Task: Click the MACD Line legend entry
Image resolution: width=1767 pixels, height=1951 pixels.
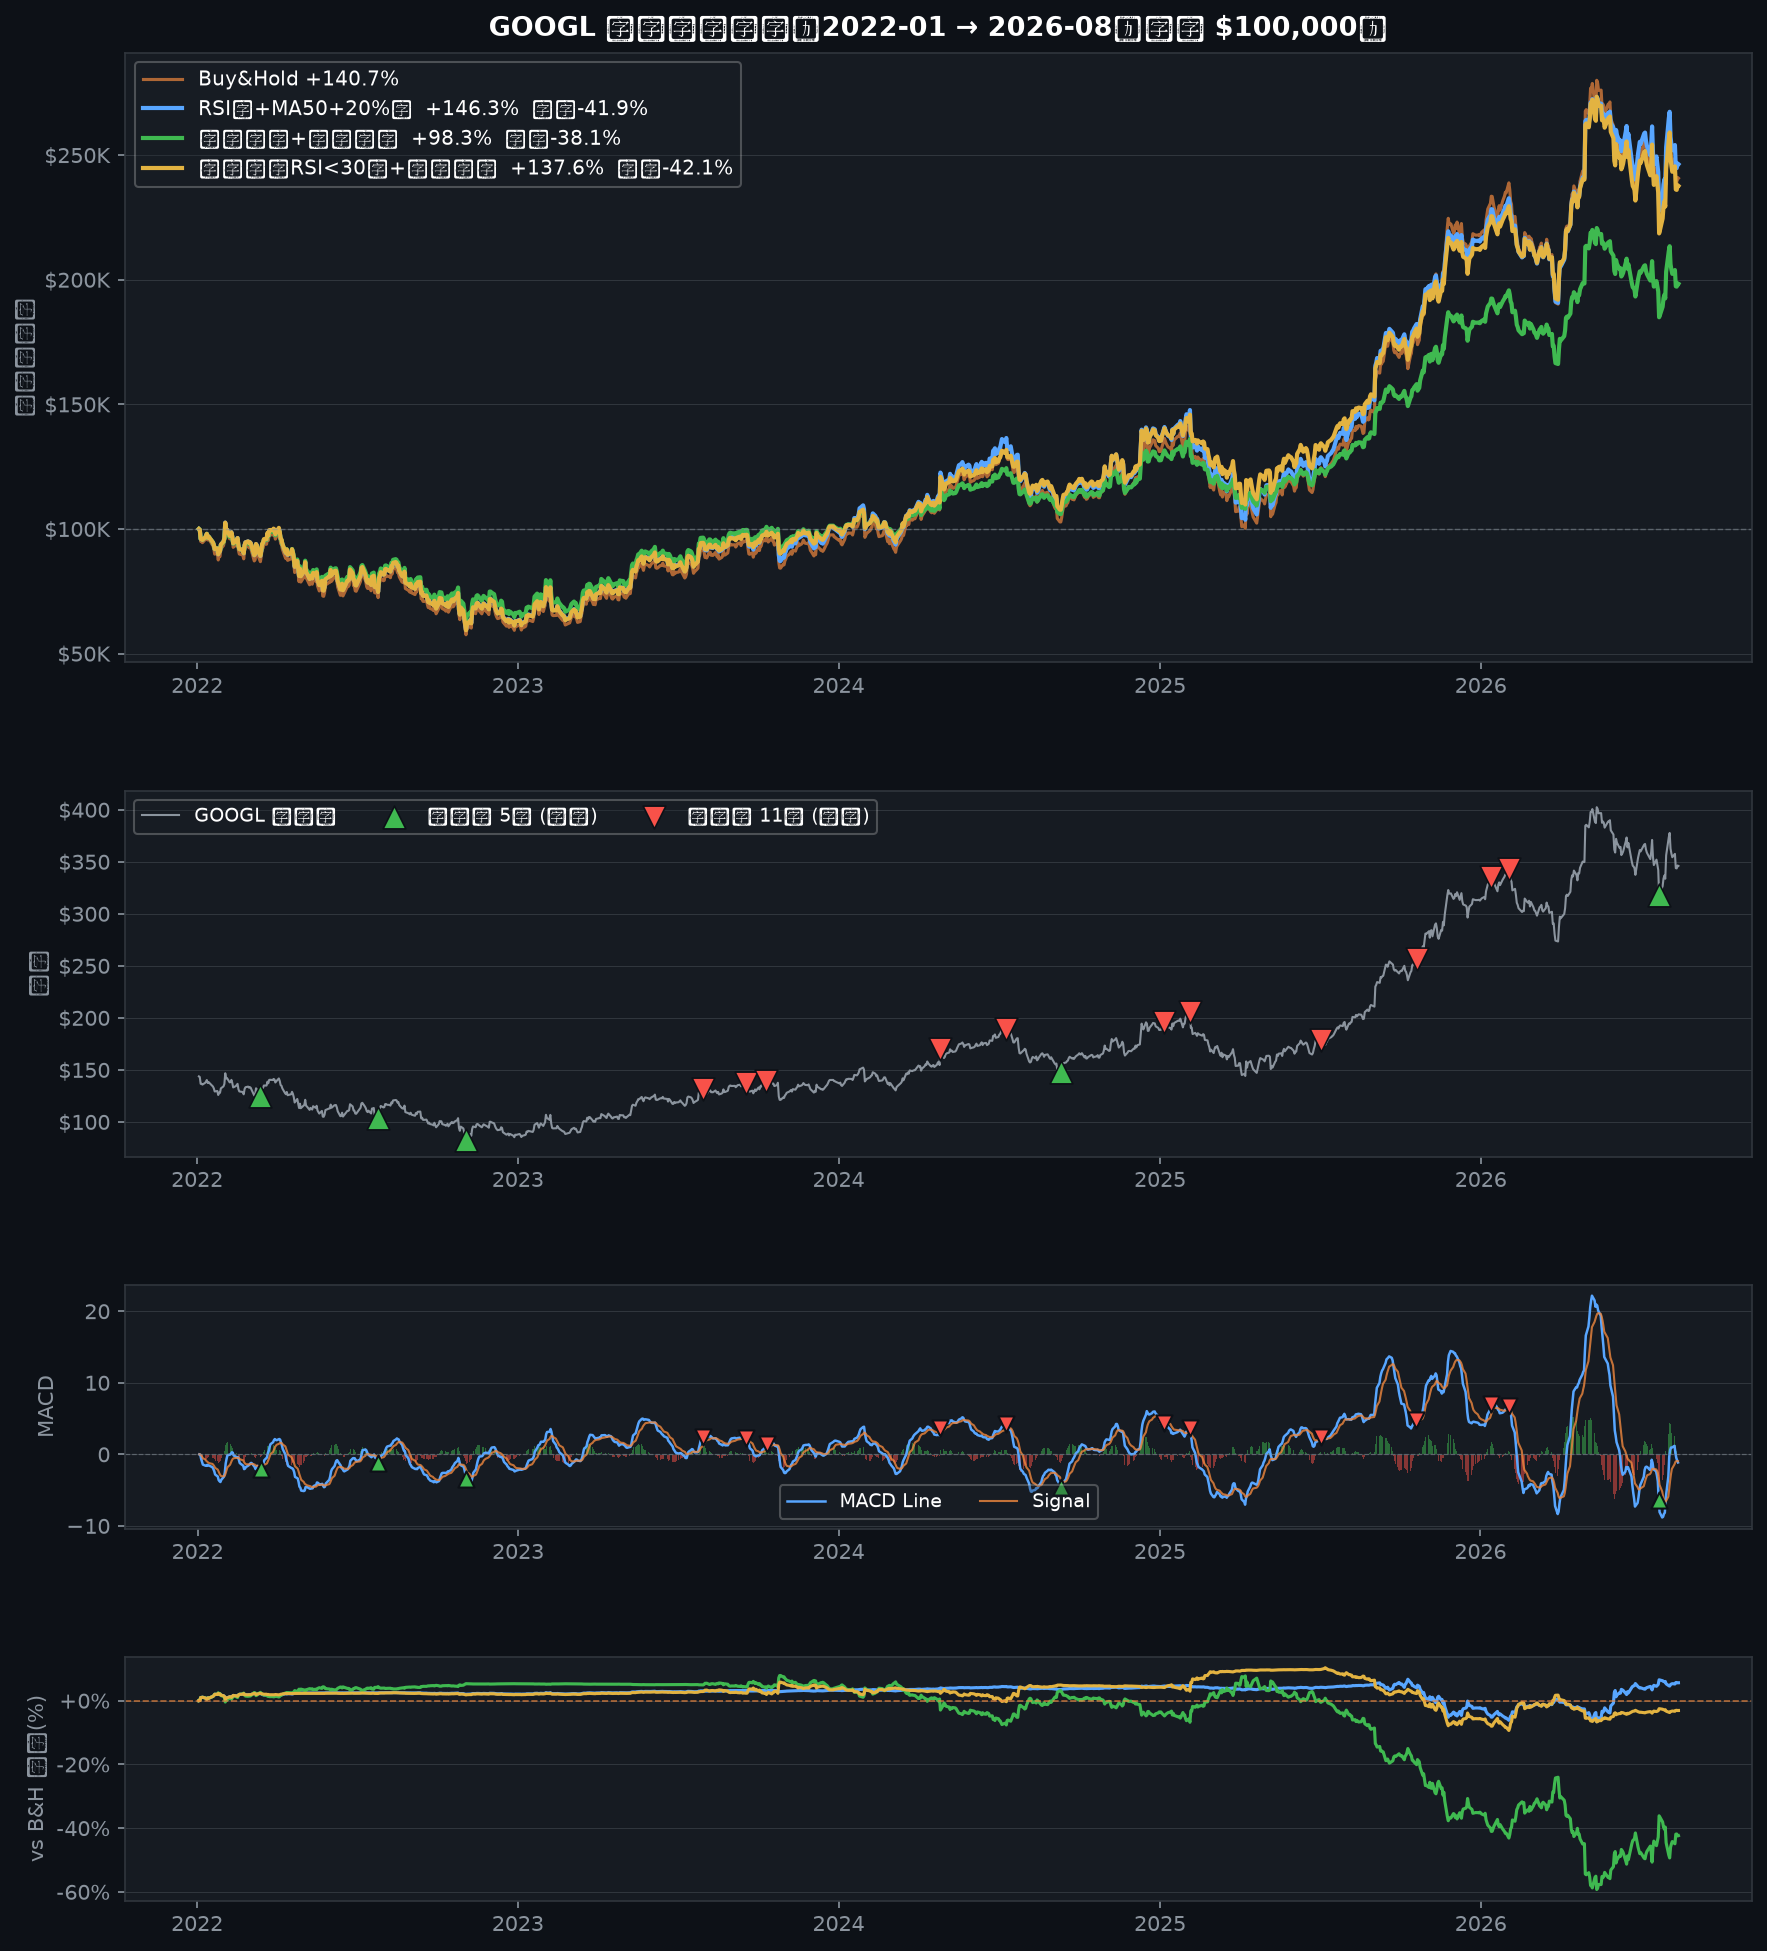Action: coord(865,1501)
